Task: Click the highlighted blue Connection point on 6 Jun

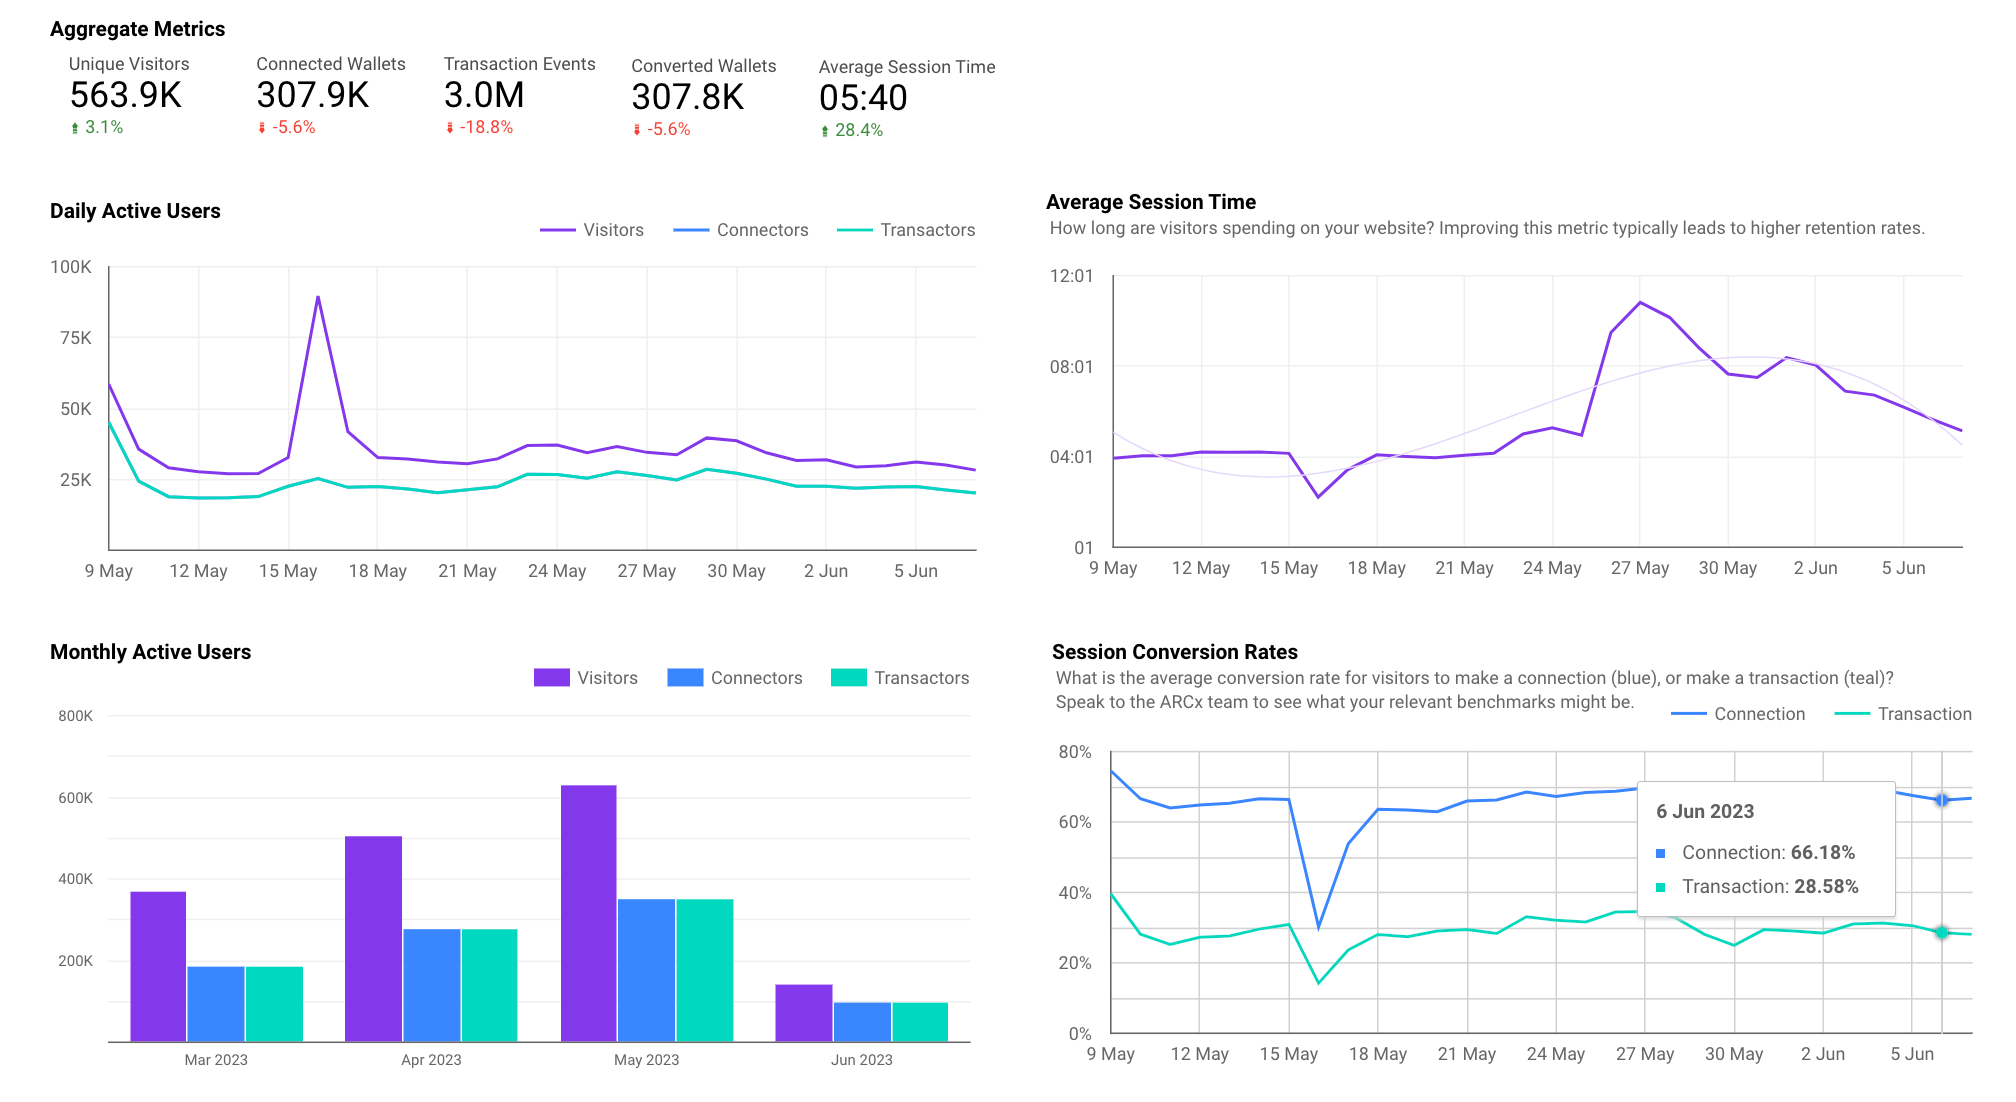Action: click(1941, 800)
